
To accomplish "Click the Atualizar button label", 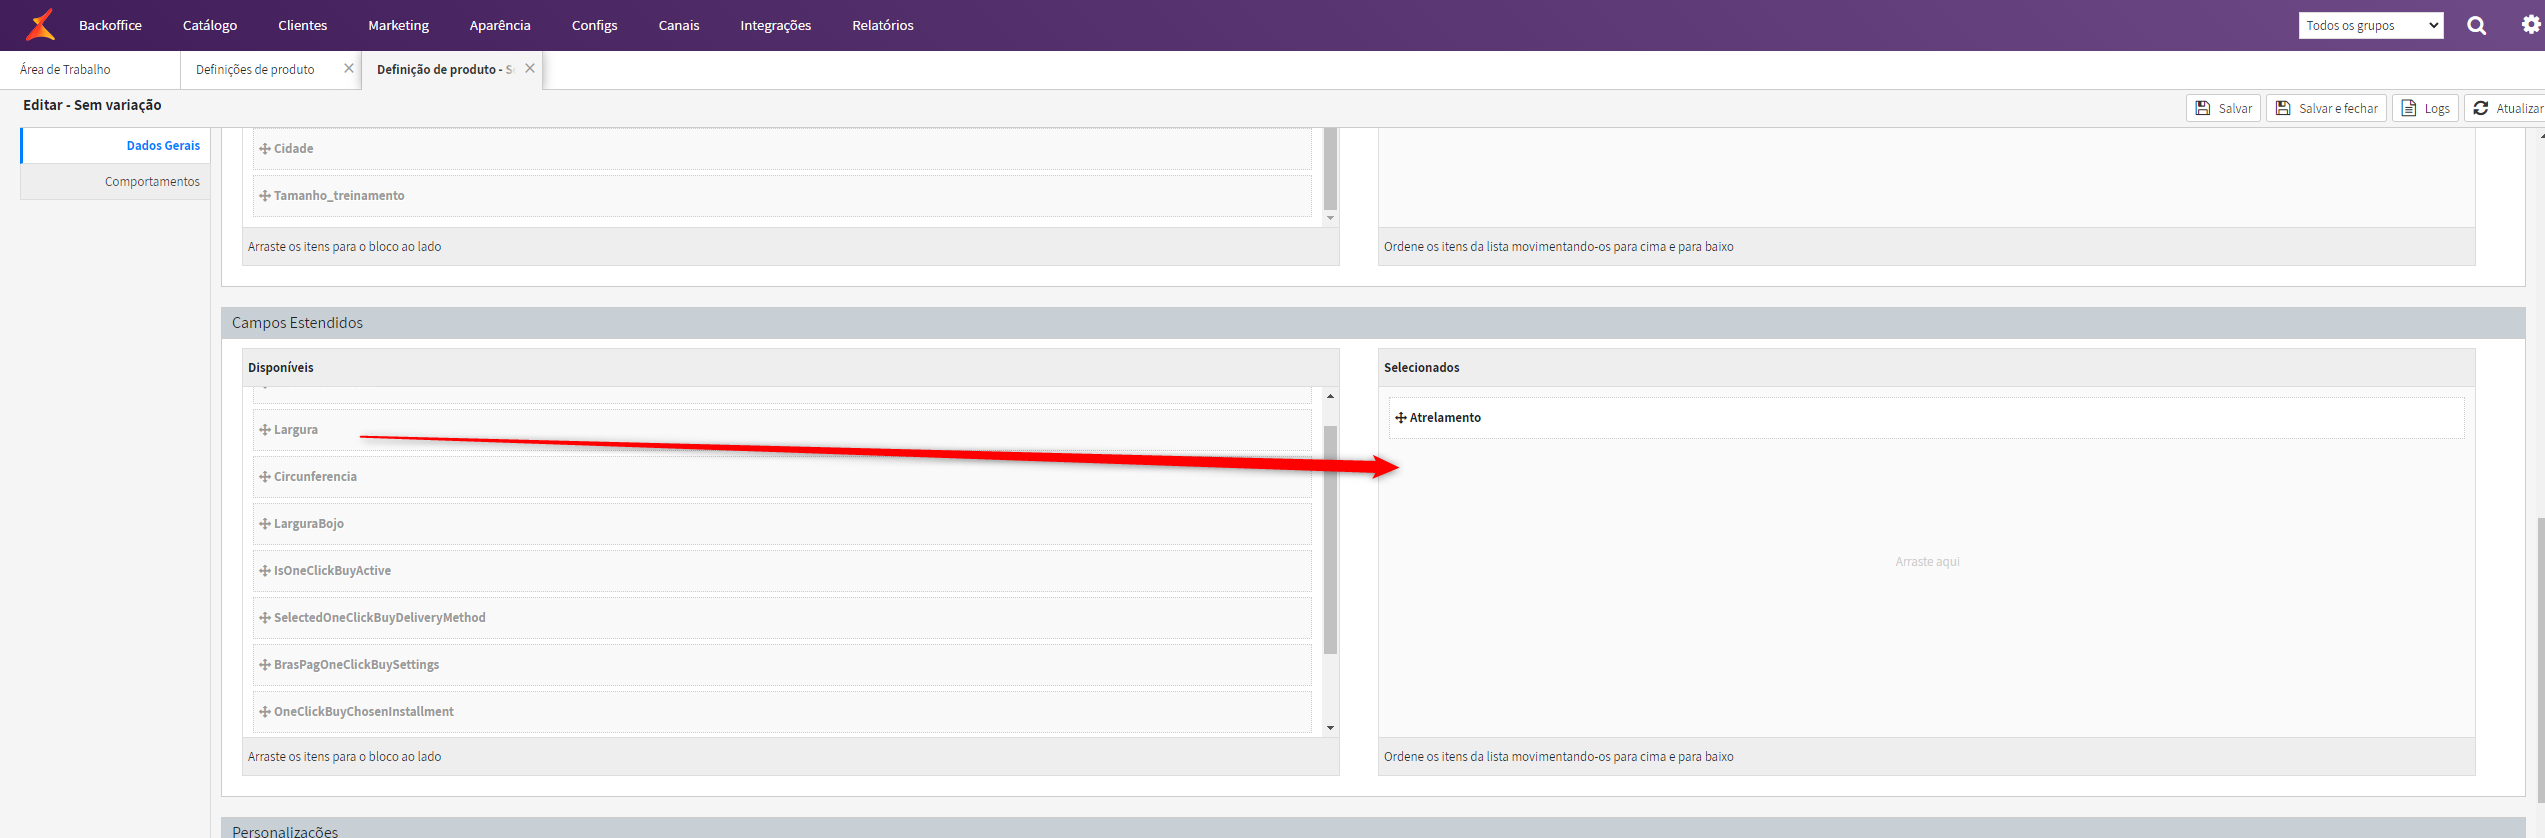I will tap(2518, 108).
